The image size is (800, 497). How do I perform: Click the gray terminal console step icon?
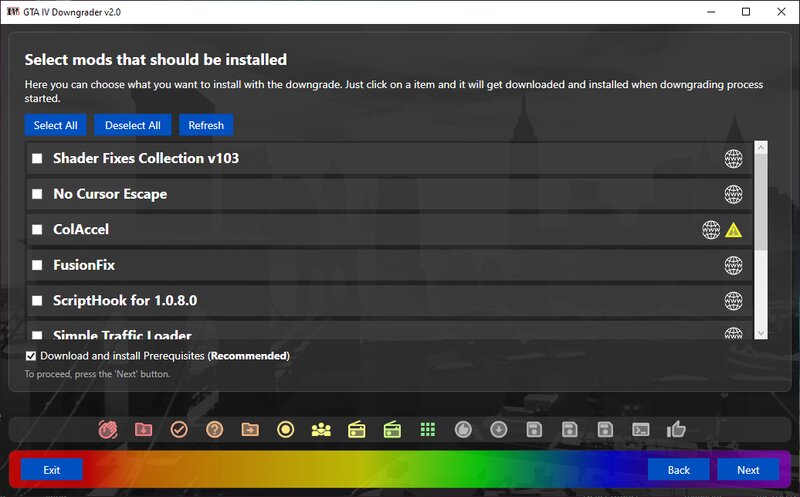click(641, 430)
